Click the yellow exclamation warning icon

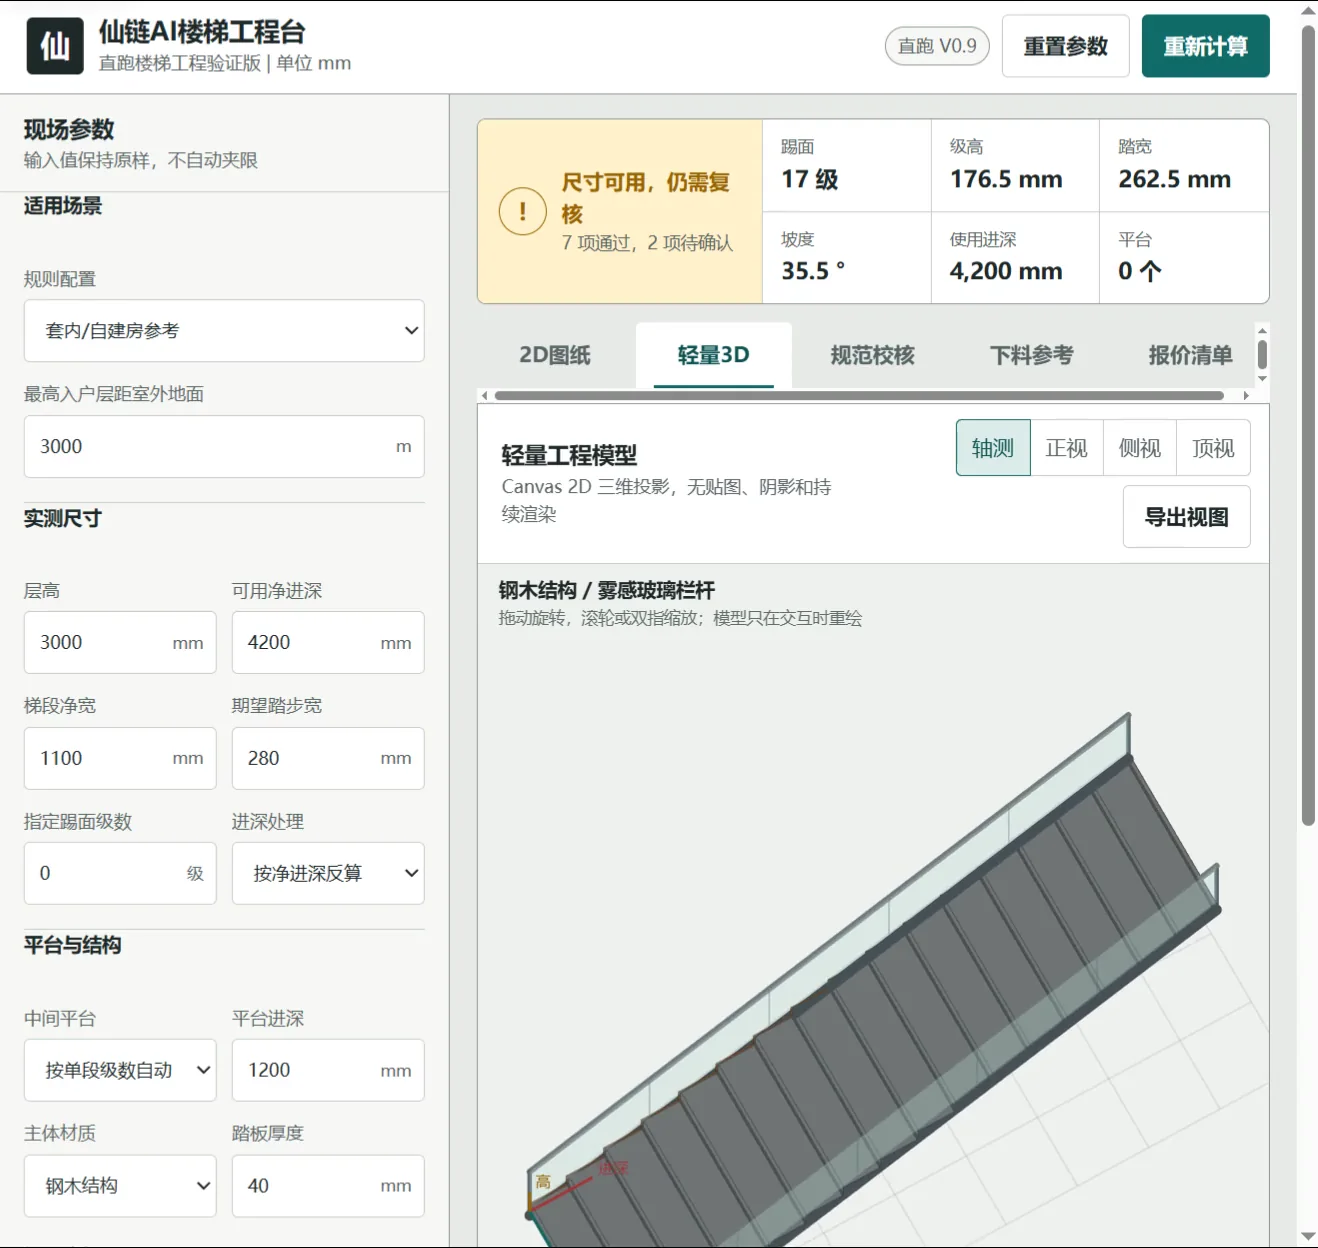(x=522, y=211)
